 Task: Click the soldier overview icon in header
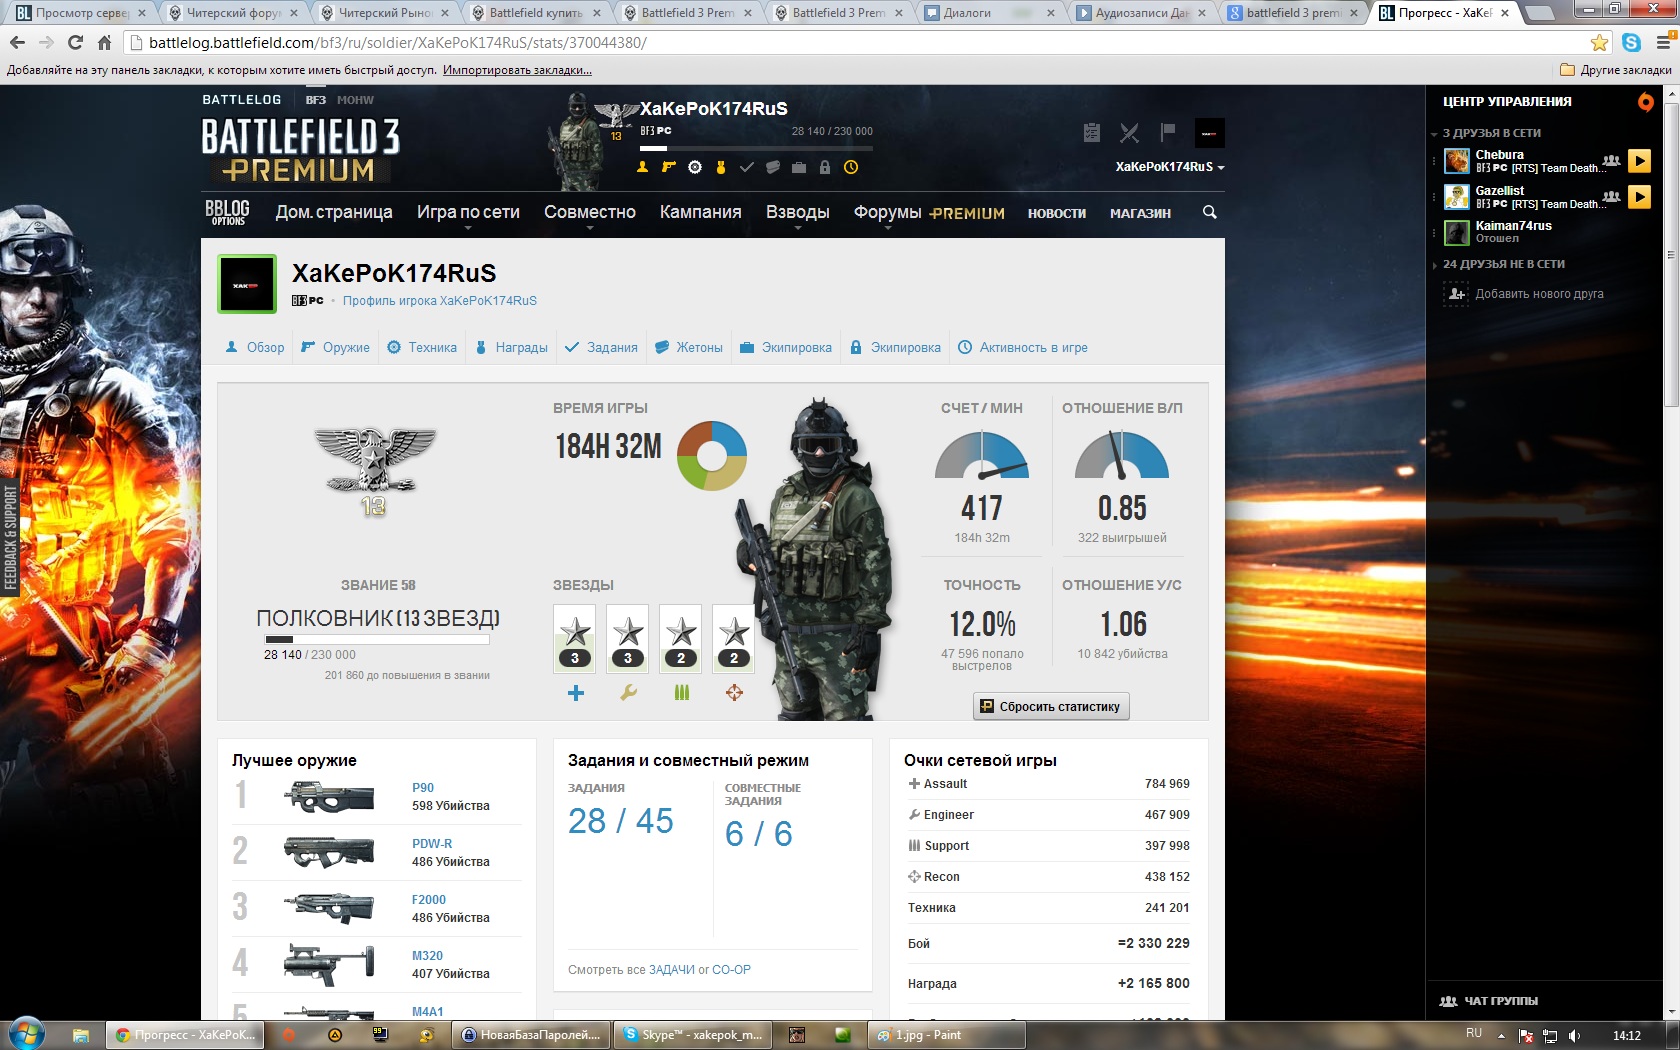pos(642,167)
